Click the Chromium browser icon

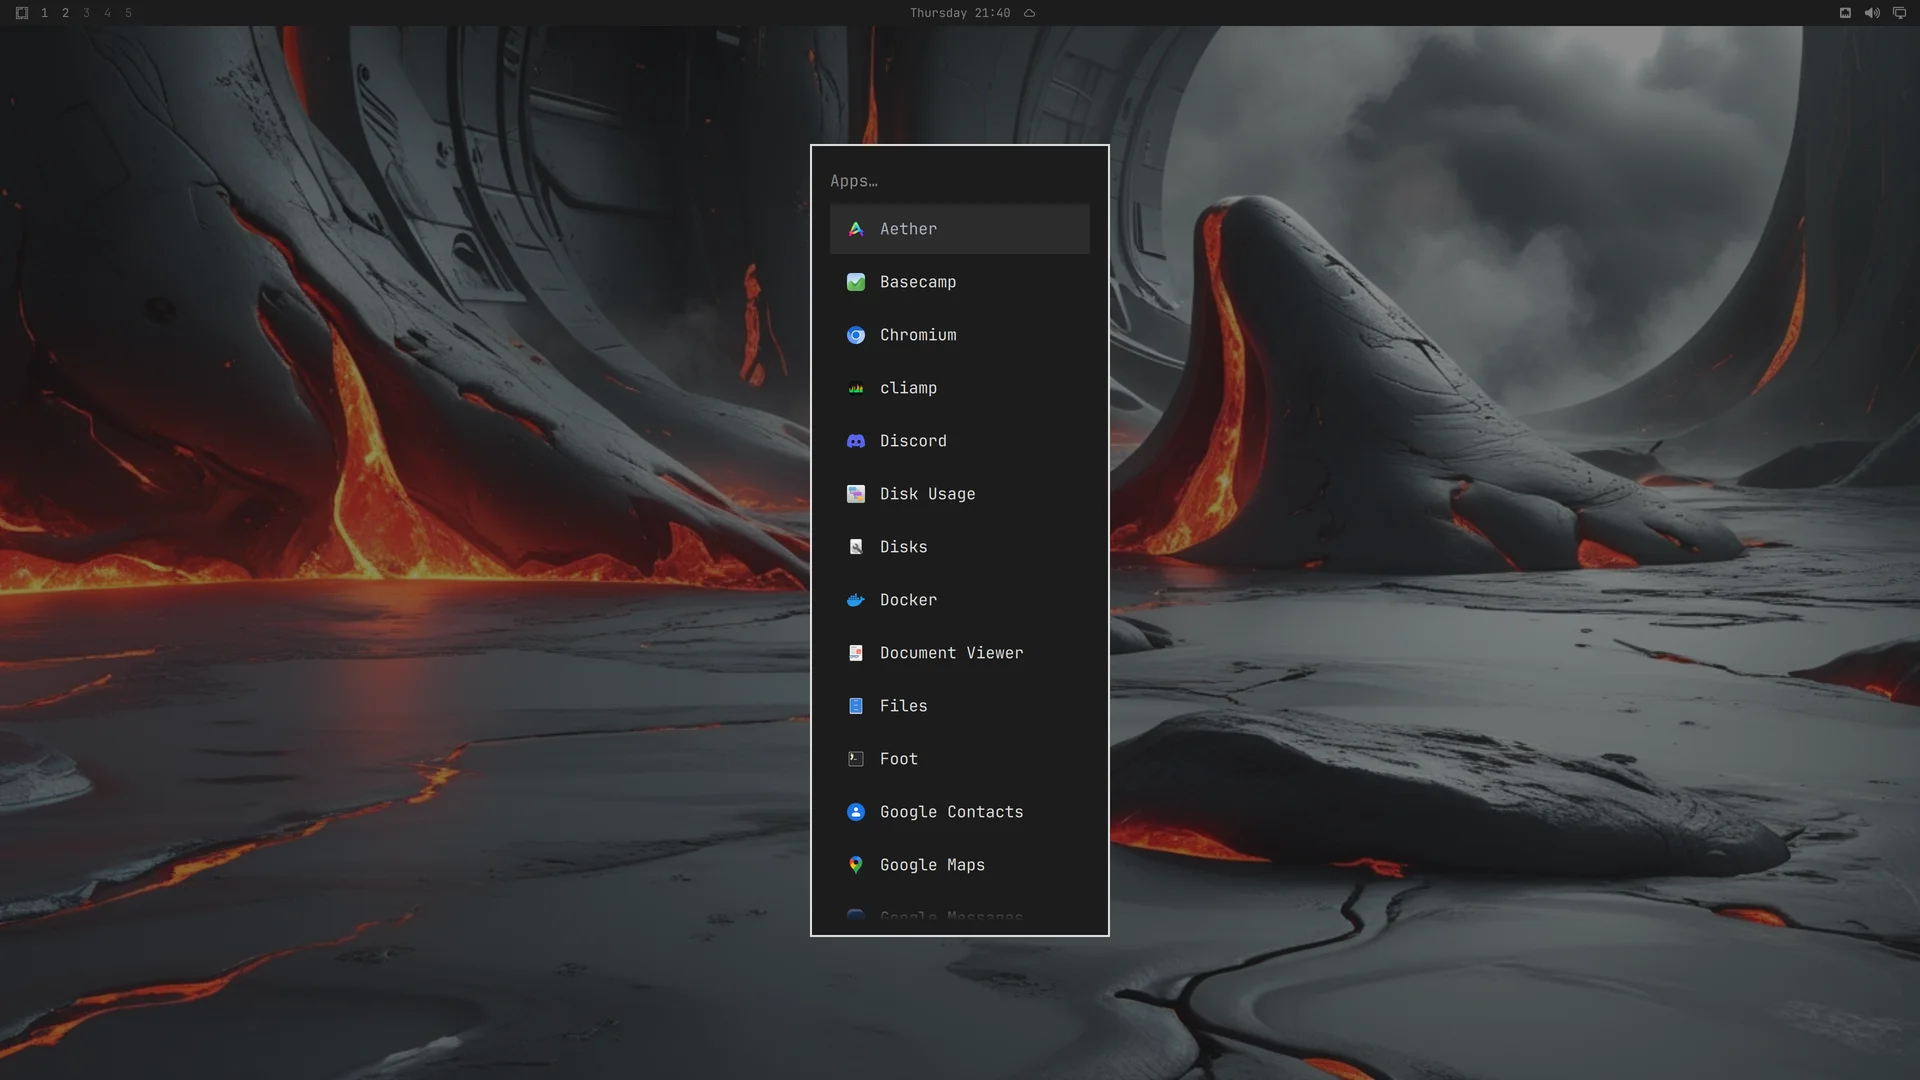856,335
